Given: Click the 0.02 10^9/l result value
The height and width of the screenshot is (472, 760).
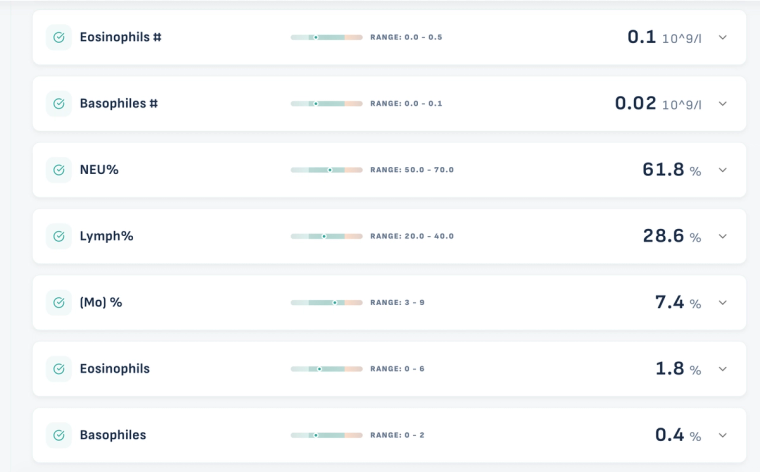Looking at the screenshot, I should 658,104.
